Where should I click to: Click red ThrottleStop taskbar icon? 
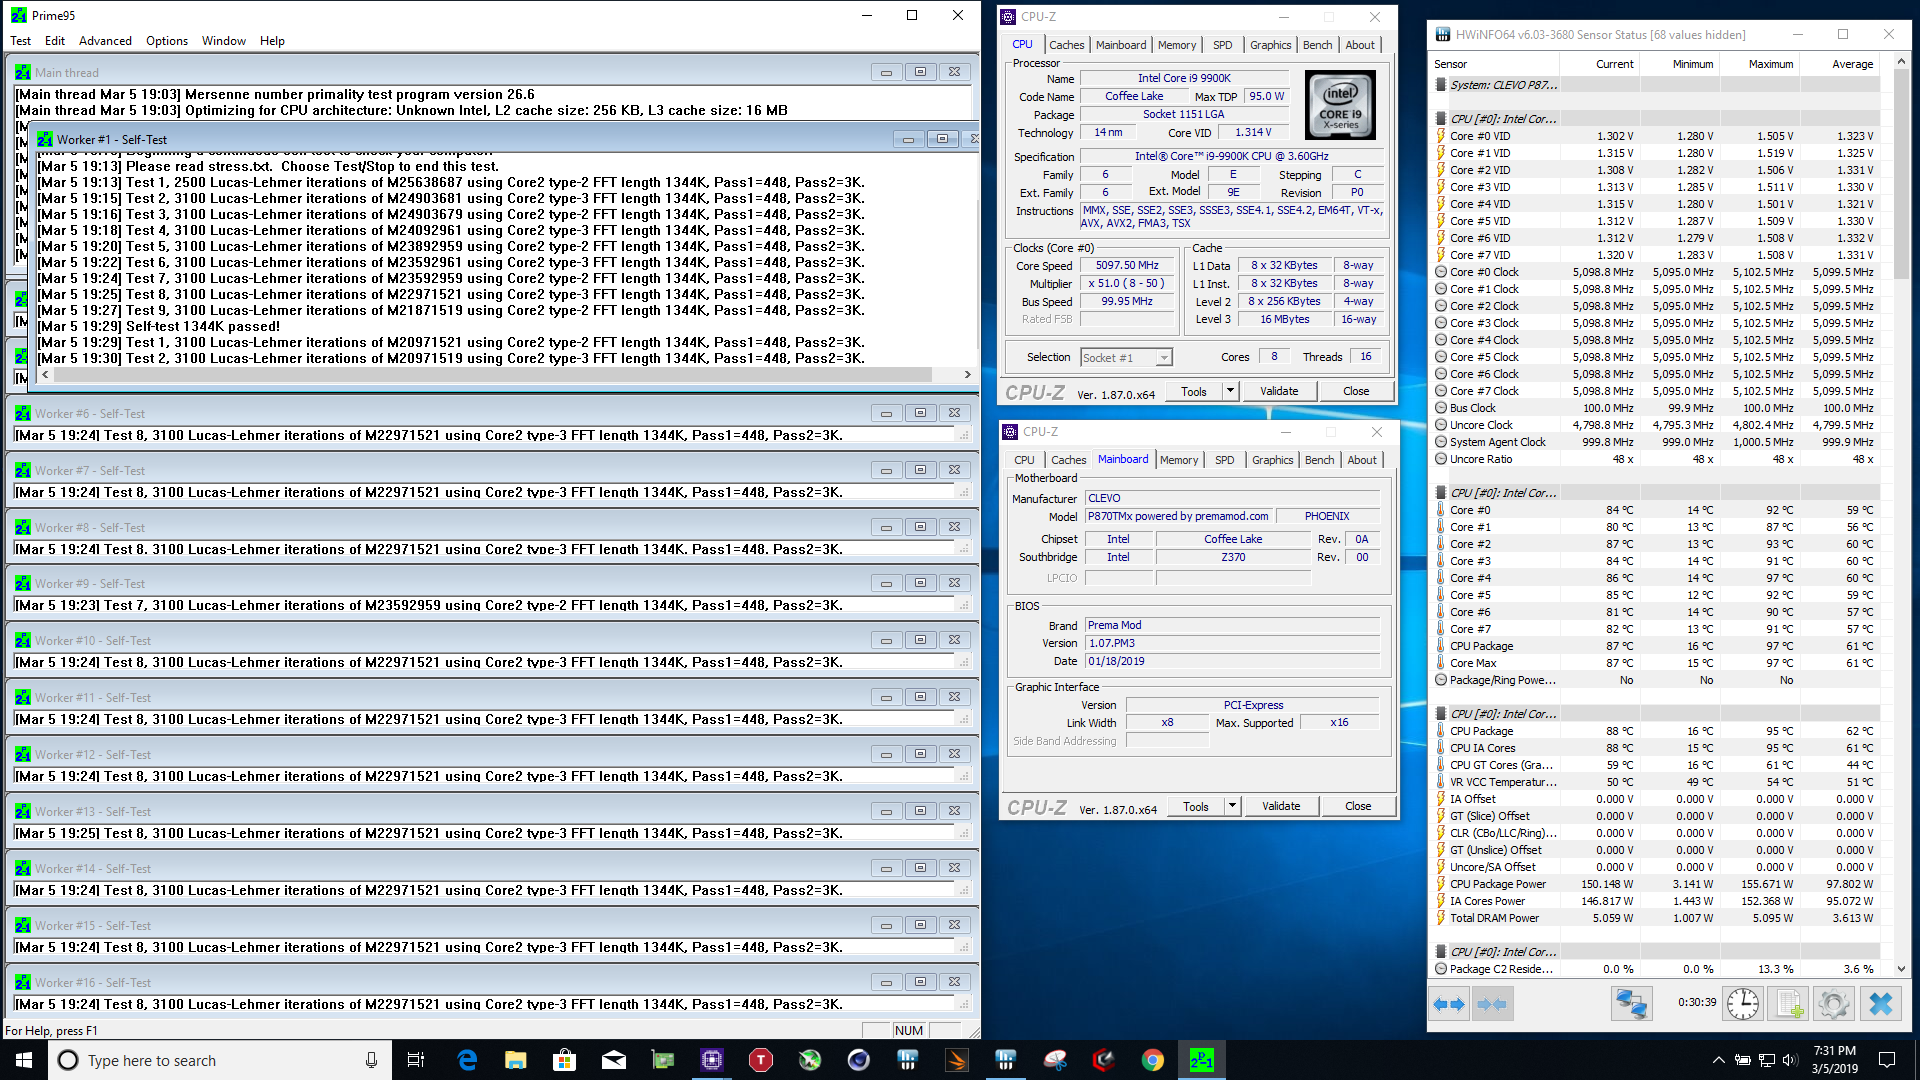[761, 1060]
